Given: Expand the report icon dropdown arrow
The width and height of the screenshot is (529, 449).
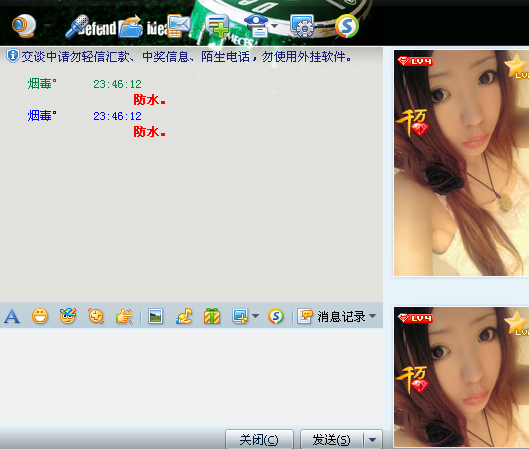Looking at the screenshot, I should (275, 26).
